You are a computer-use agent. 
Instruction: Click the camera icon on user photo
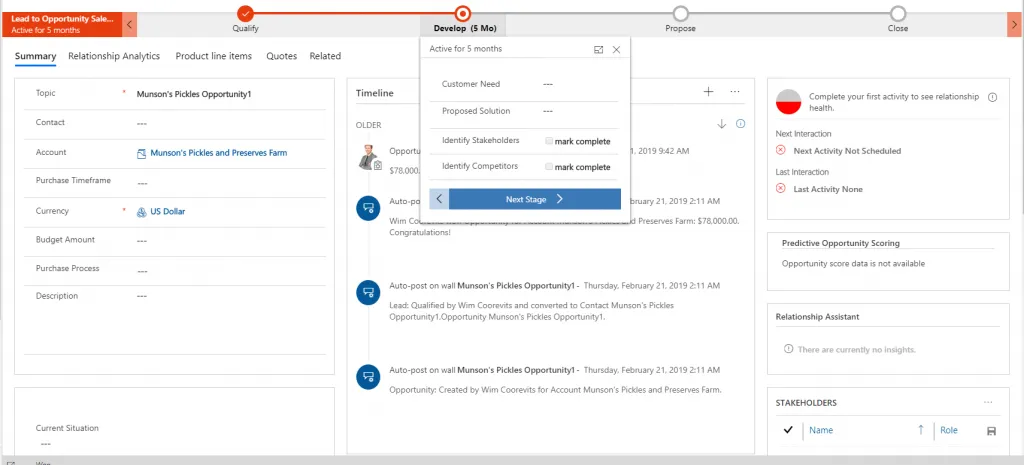tap(377, 166)
